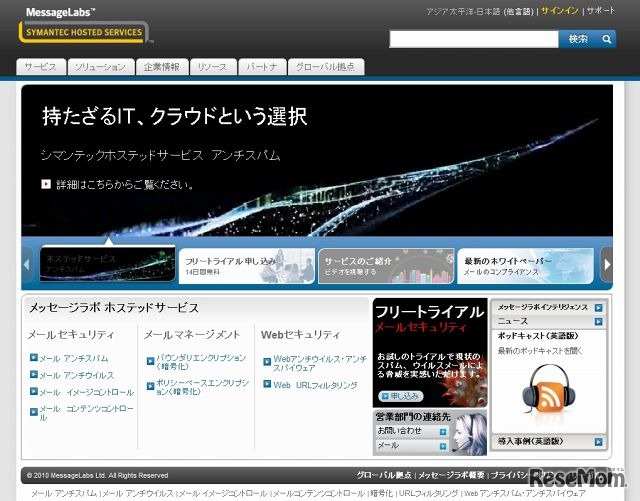Screen dimensions: 640x501
Task: Select the サービスのご紹介 carousel thumbnail
Action: [x=386, y=266]
